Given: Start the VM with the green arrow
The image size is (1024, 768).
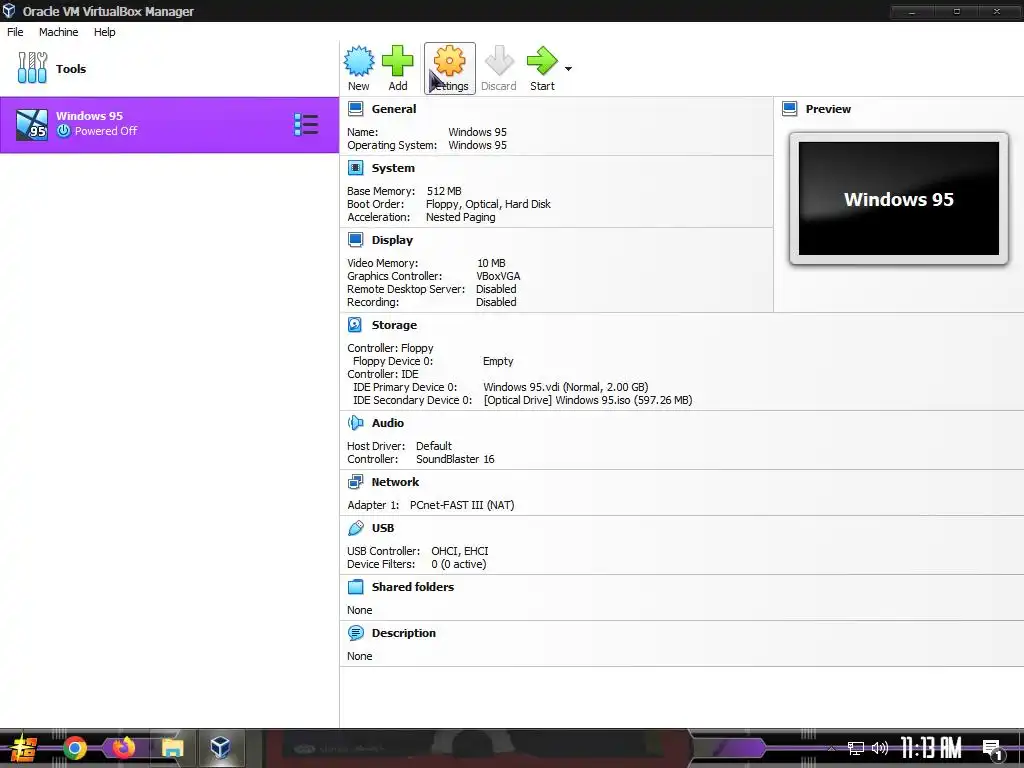Looking at the screenshot, I should [x=542, y=61].
